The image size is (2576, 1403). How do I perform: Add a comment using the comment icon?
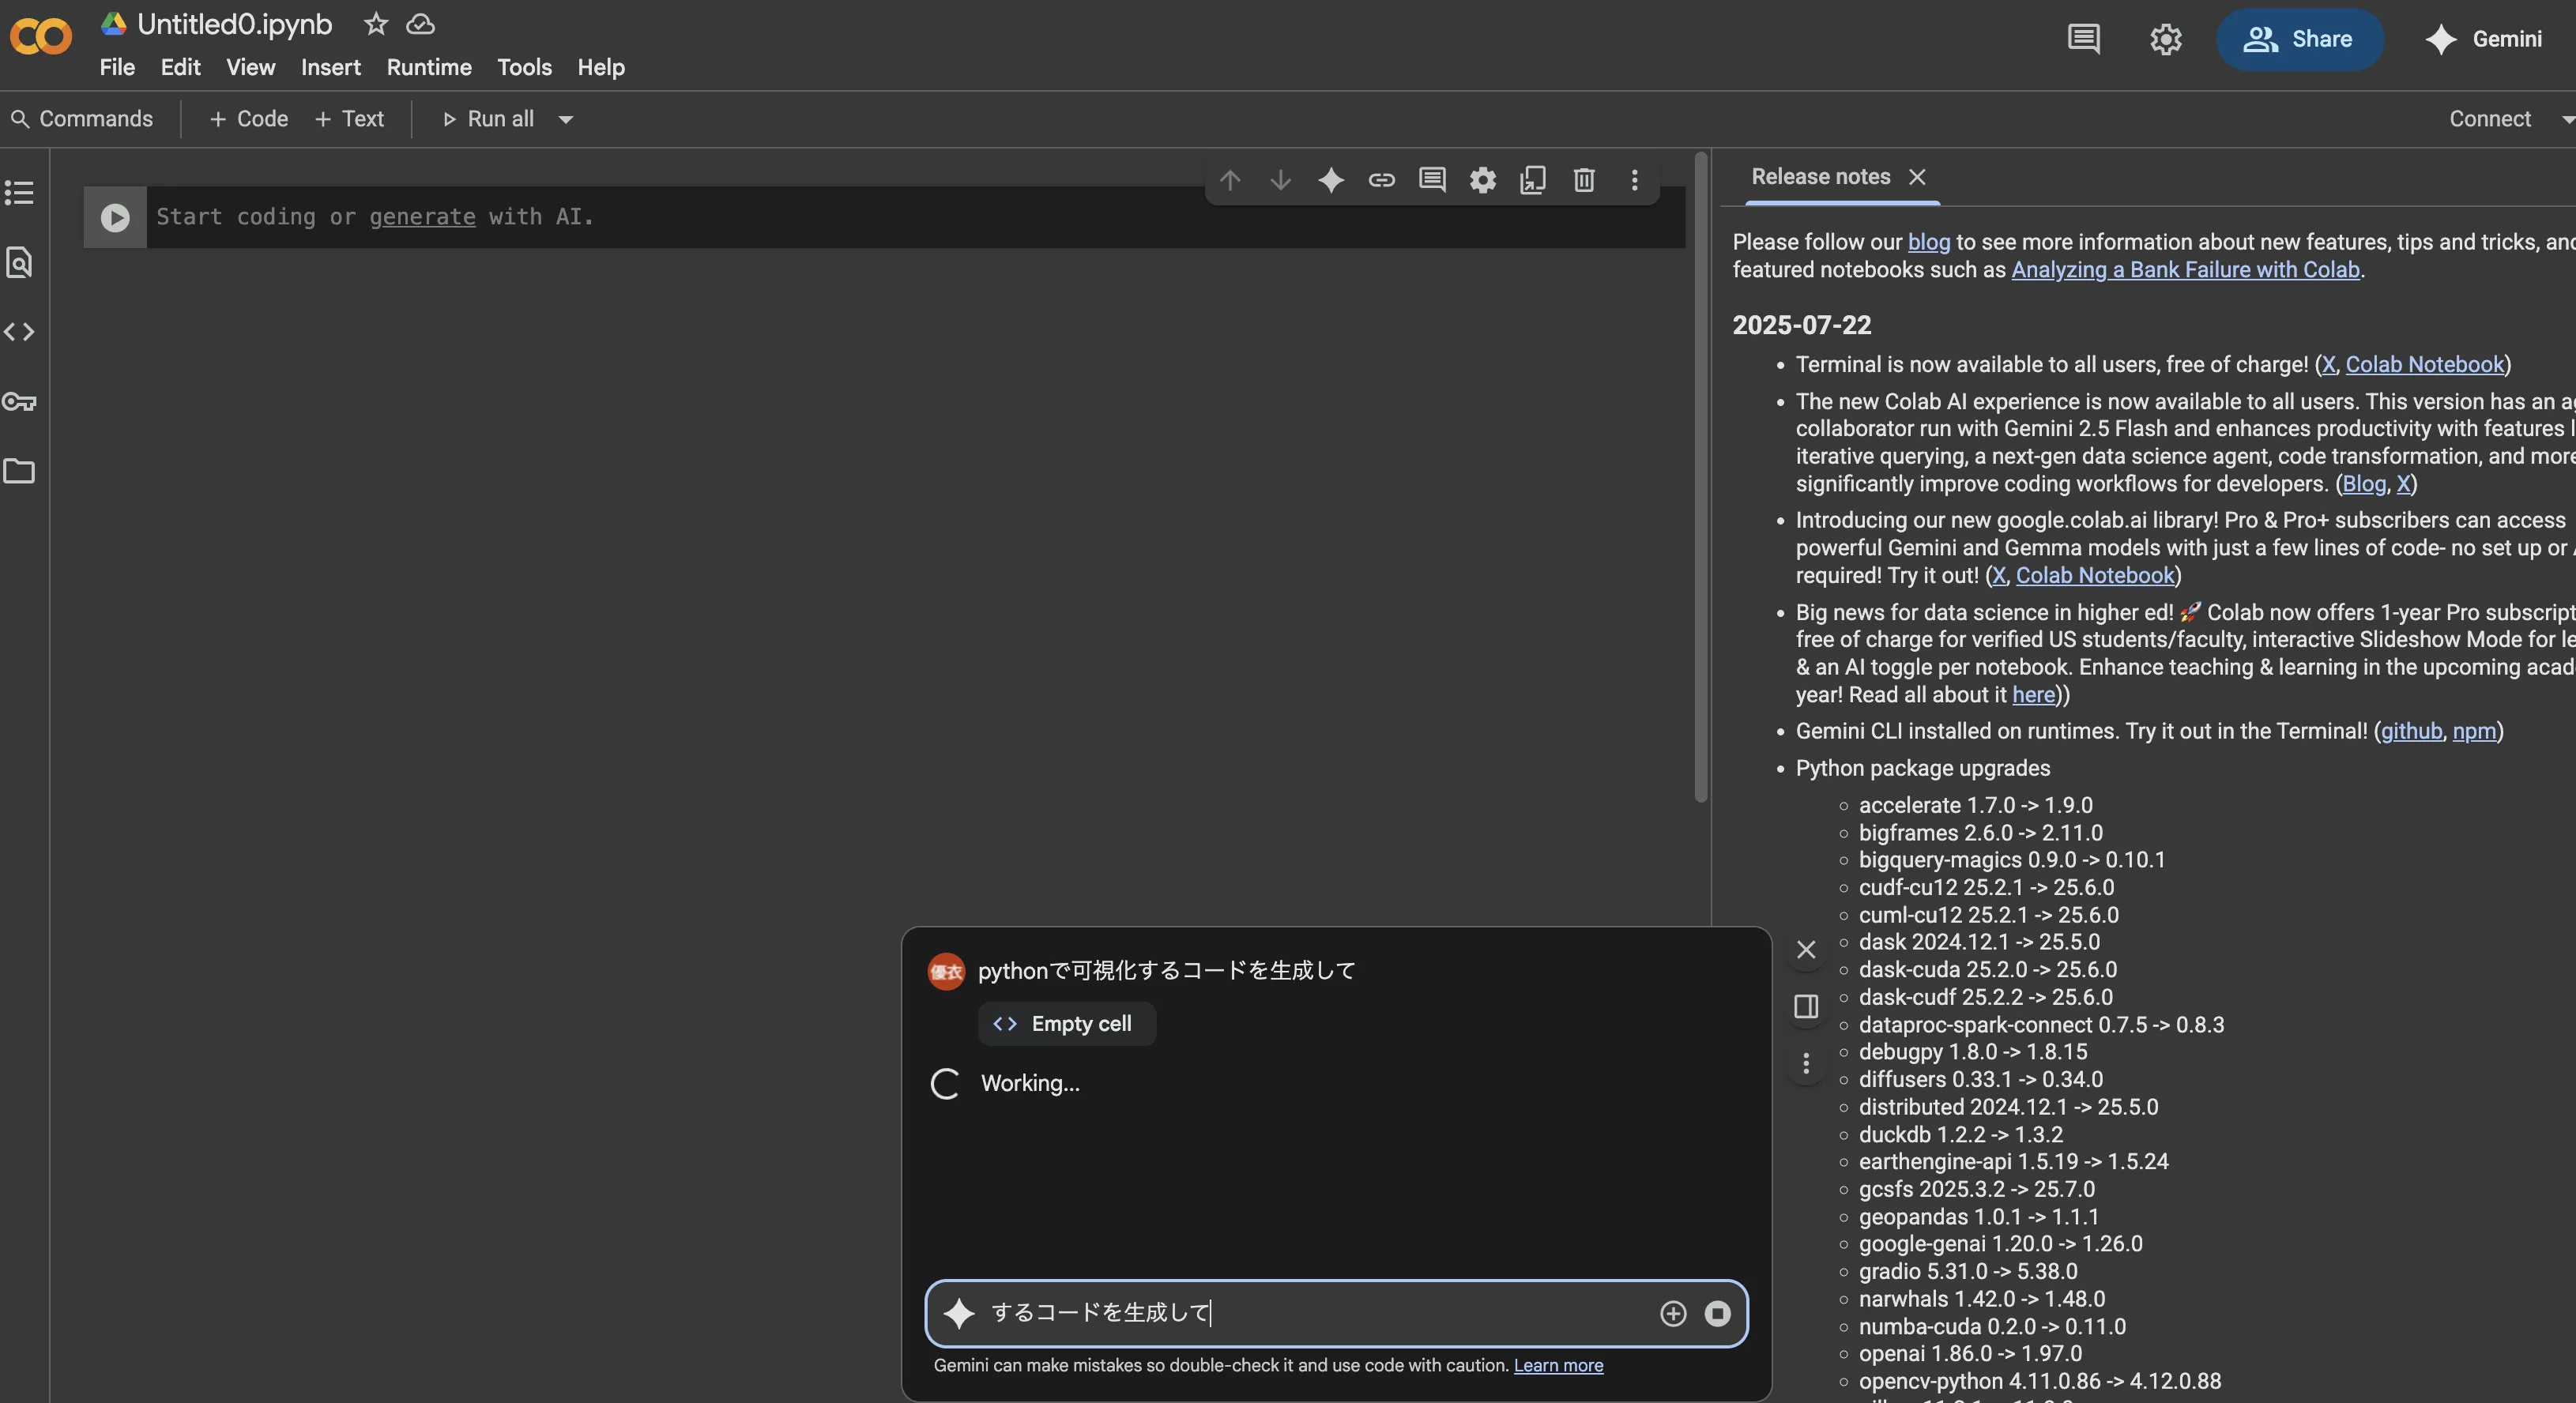[1432, 181]
